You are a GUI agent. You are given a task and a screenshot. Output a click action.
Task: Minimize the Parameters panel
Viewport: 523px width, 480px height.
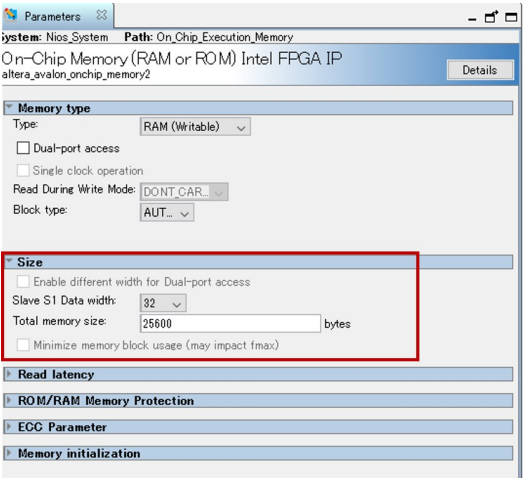point(472,19)
